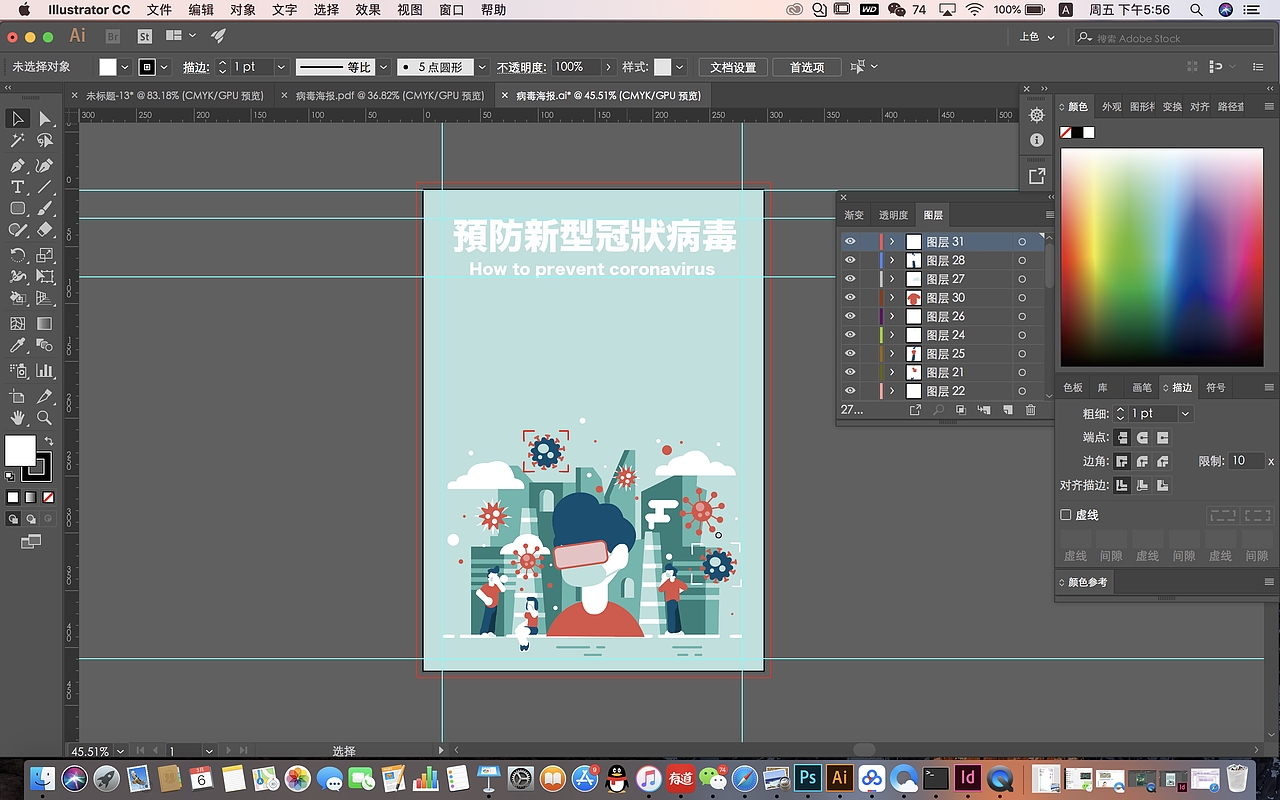
Task: Click the 首选项 preferences button
Action: pos(807,67)
